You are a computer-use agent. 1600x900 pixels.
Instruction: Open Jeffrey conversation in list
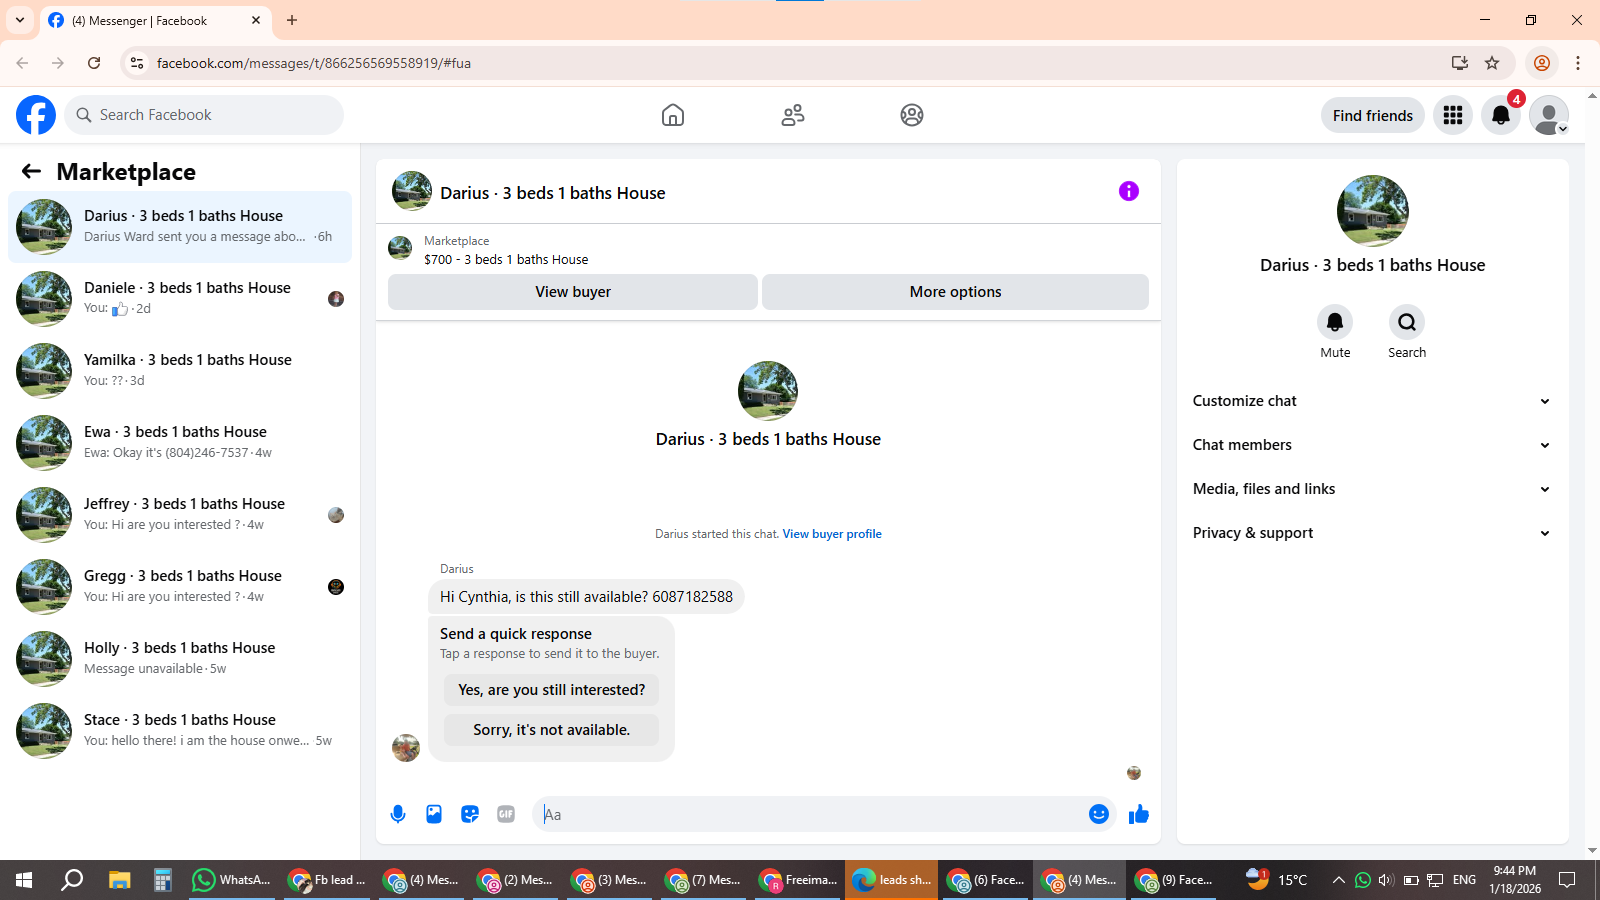click(180, 515)
